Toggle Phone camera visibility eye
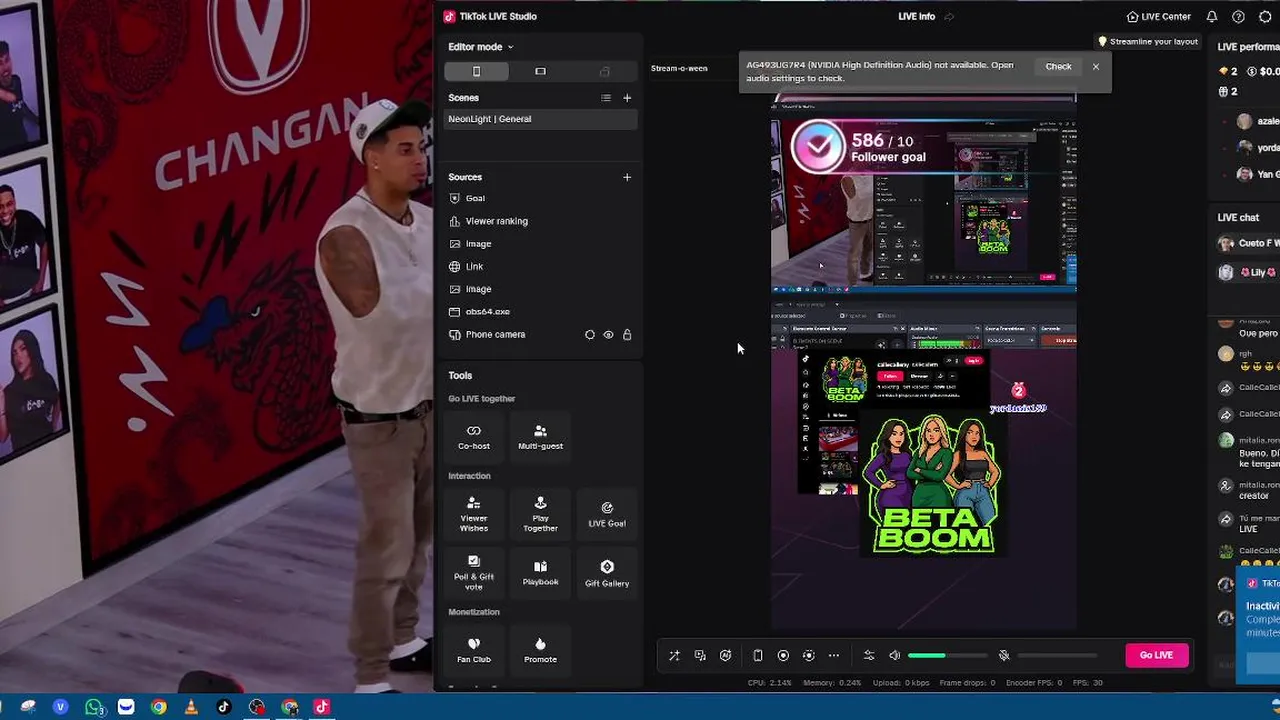Image resolution: width=1280 pixels, height=720 pixels. pyautogui.click(x=608, y=335)
